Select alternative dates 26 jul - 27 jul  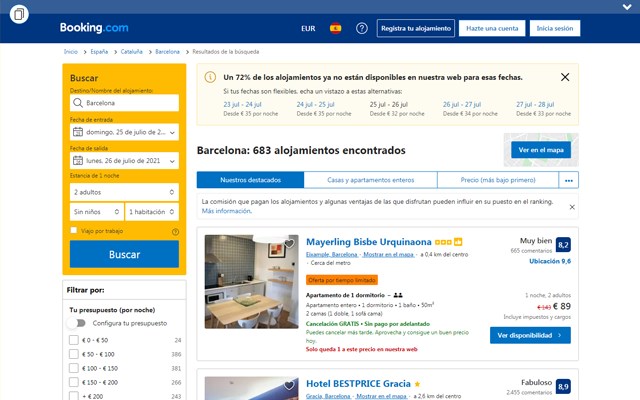462,104
